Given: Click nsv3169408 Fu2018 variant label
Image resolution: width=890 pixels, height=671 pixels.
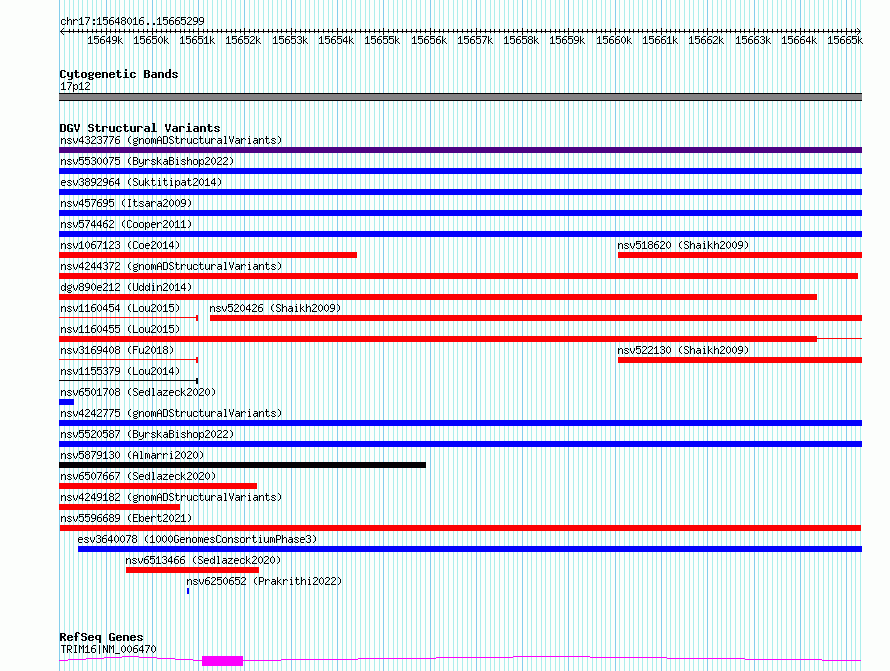Looking at the screenshot, I should tap(117, 350).
